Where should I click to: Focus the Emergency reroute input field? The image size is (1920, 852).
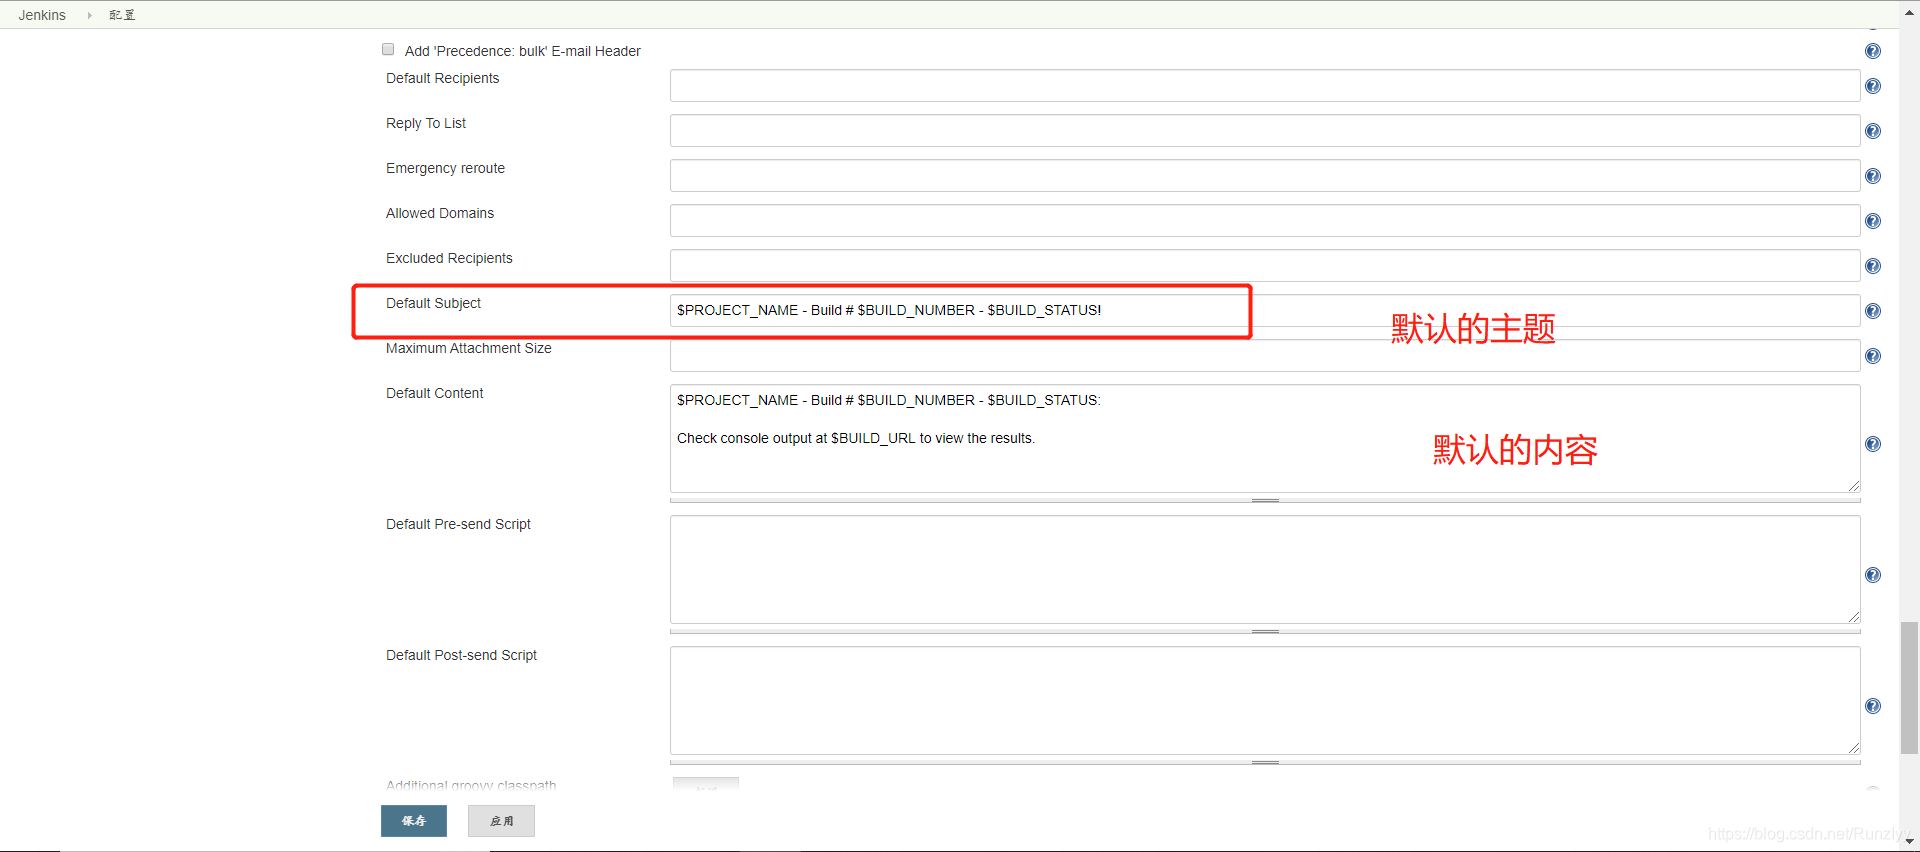click(x=1265, y=176)
